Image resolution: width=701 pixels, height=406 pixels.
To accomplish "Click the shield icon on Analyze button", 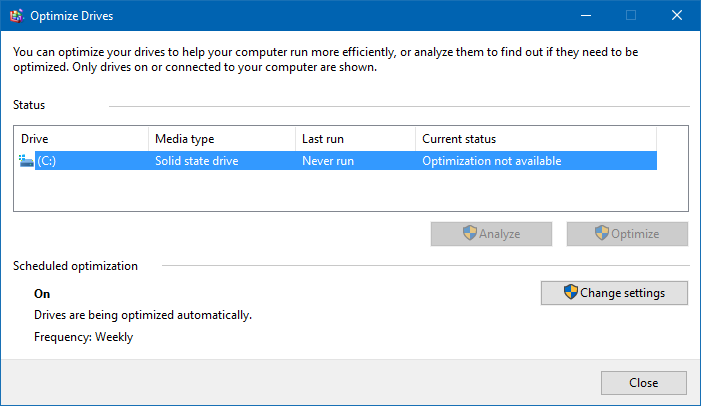I will [469, 233].
